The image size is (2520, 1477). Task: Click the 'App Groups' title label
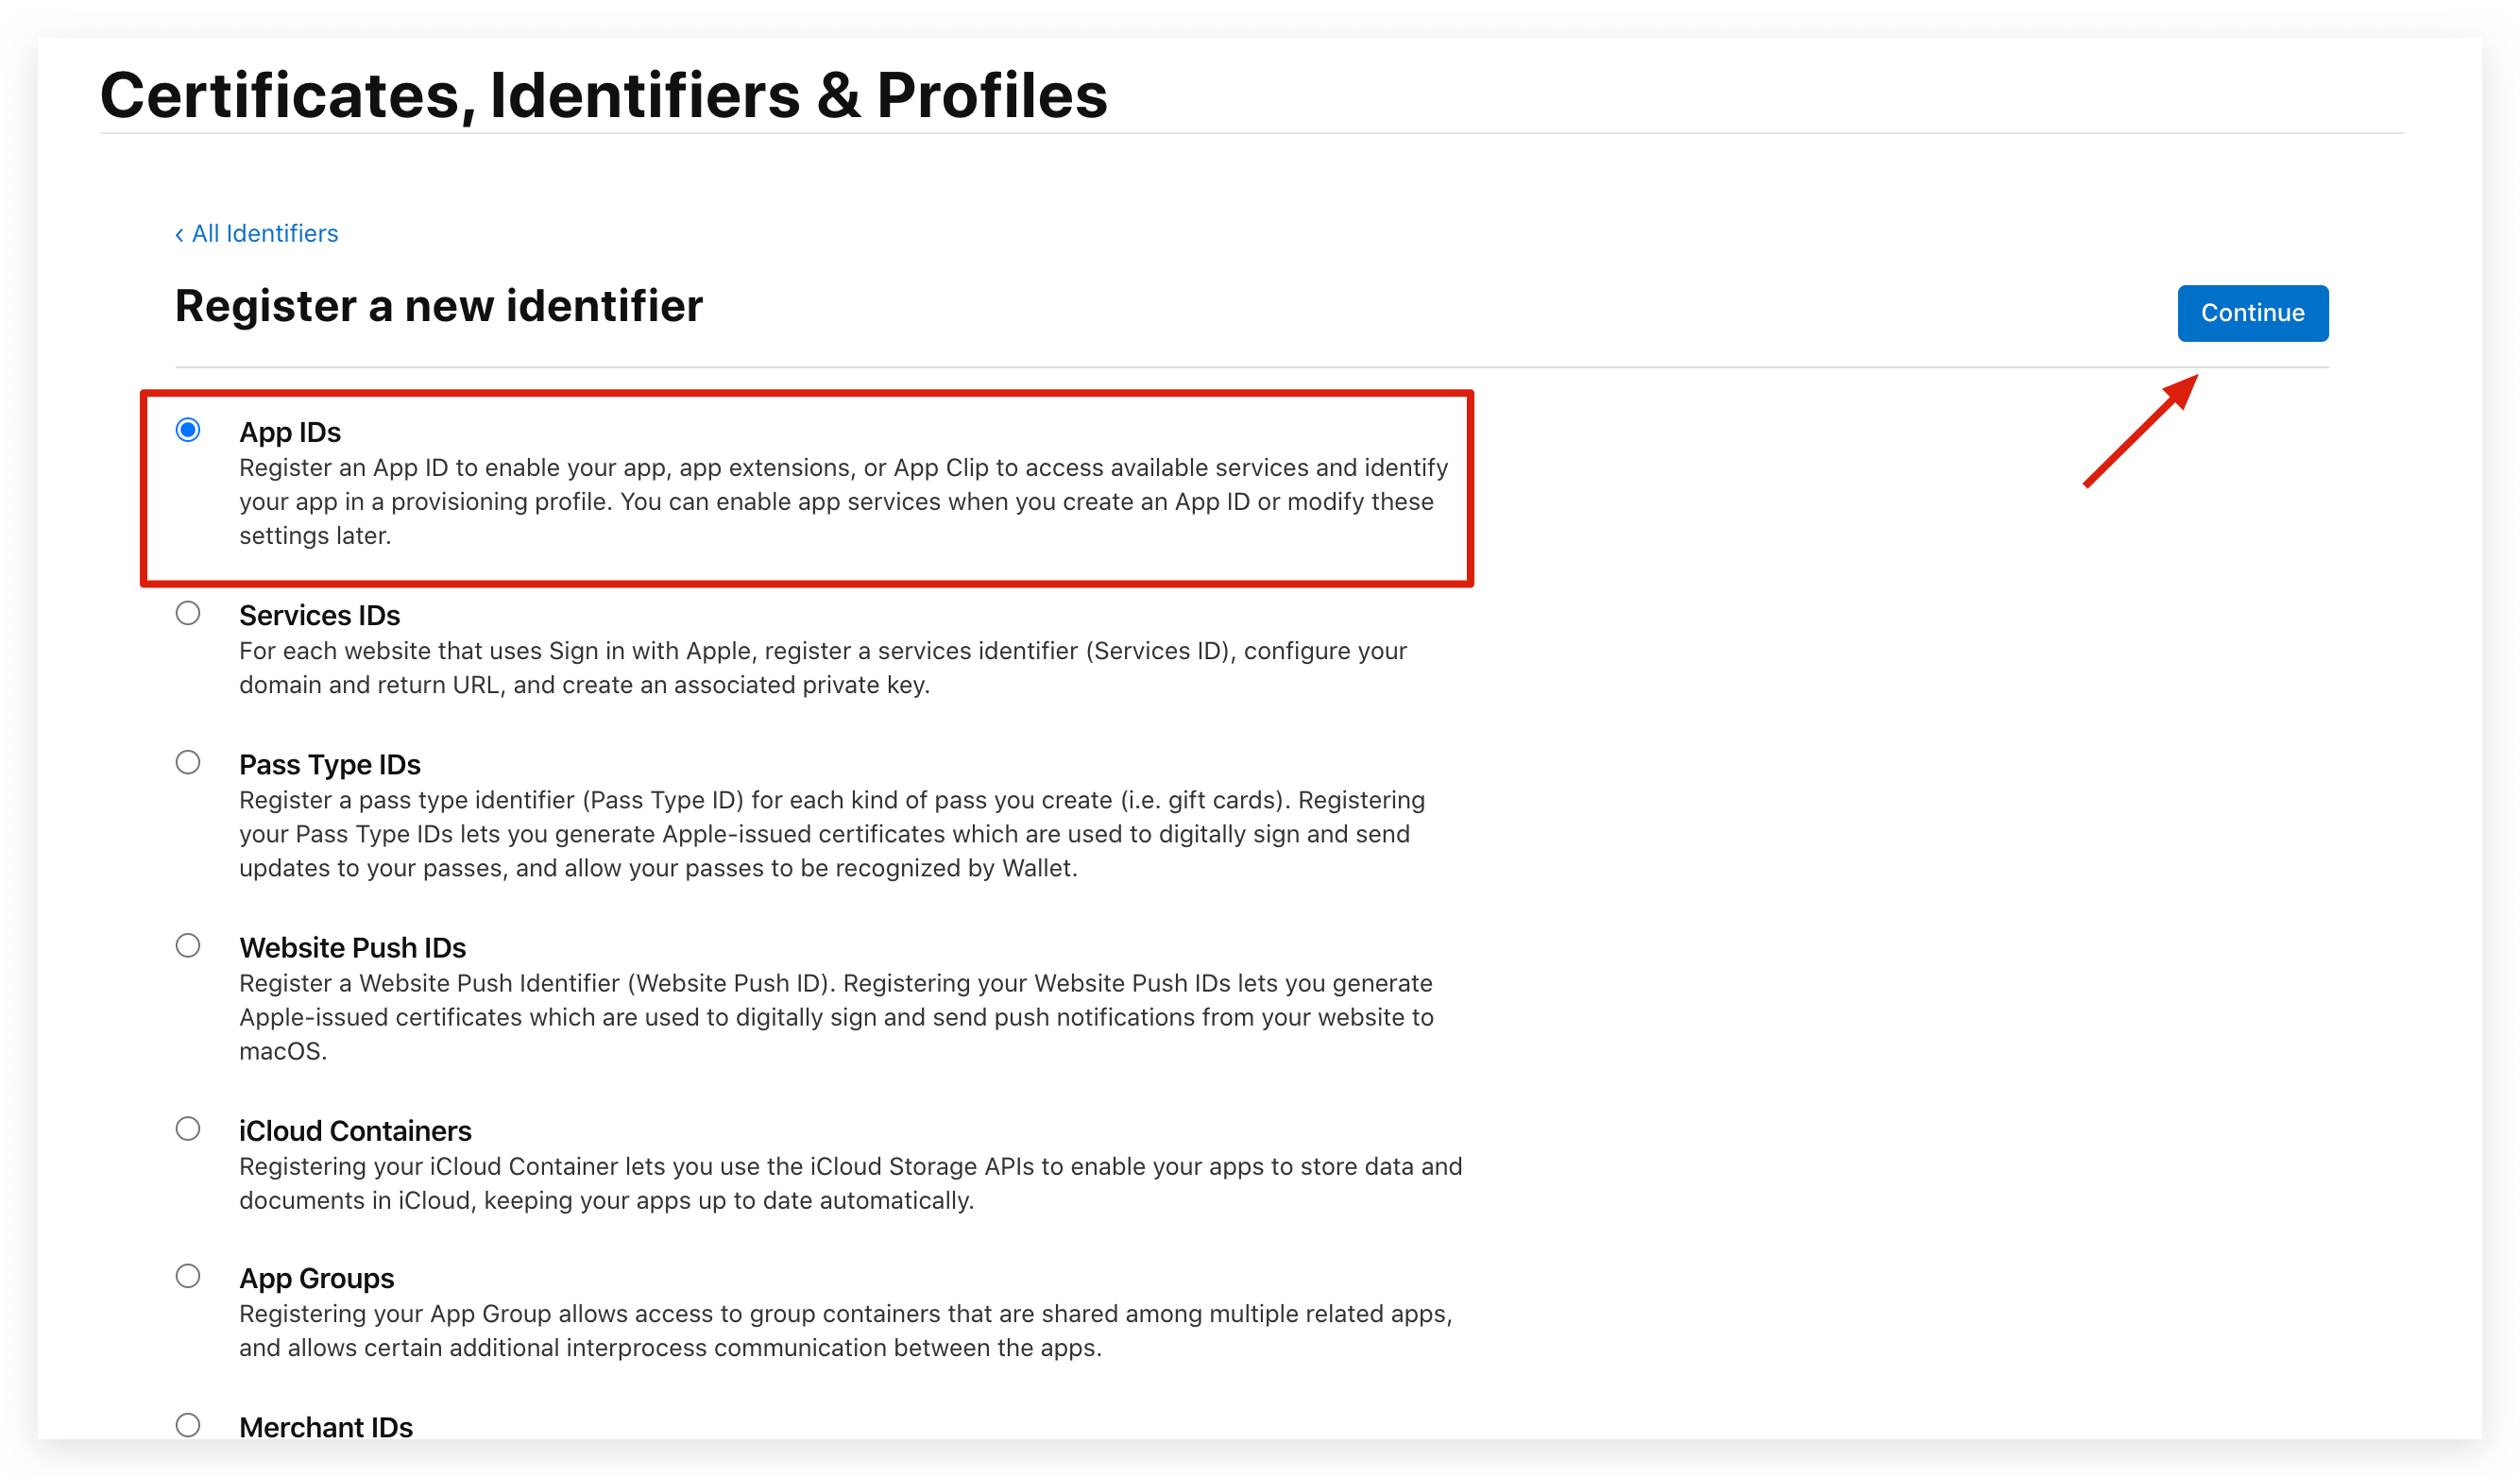[x=316, y=1278]
